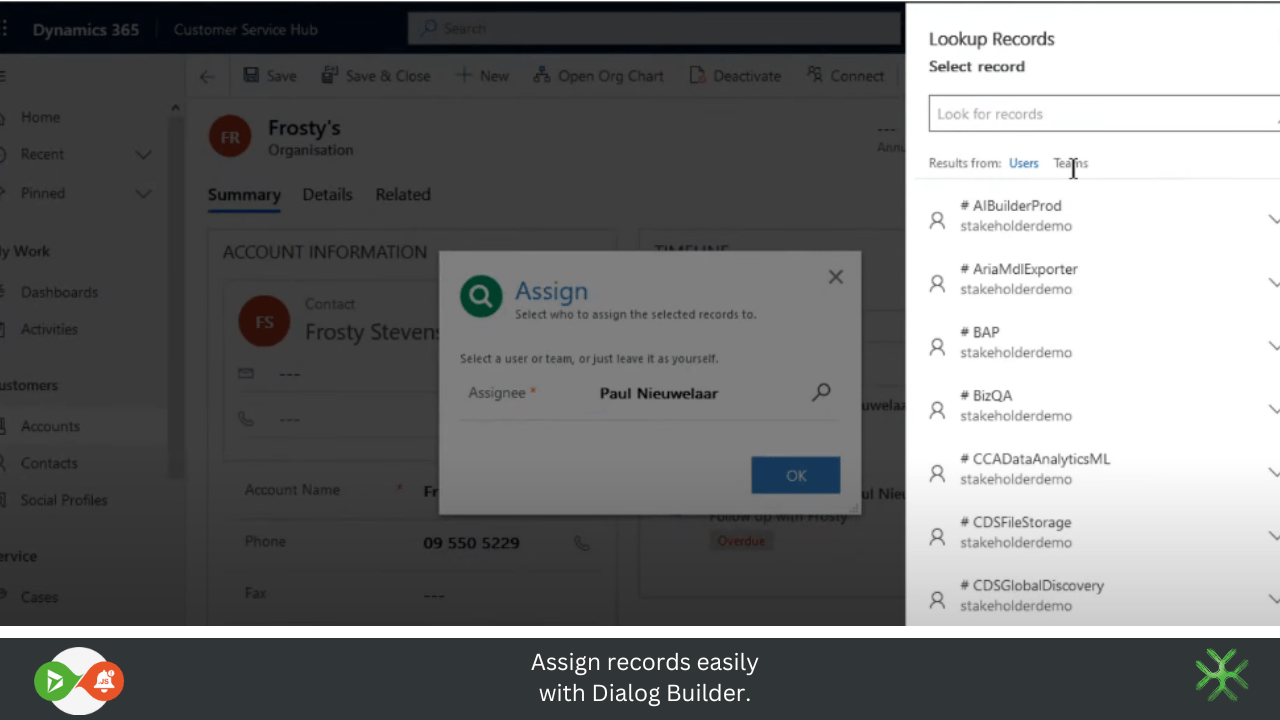Image resolution: width=1280 pixels, height=720 pixels.
Task: Click user icon beside # BizQA
Action: pyautogui.click(x=937, y=410)
